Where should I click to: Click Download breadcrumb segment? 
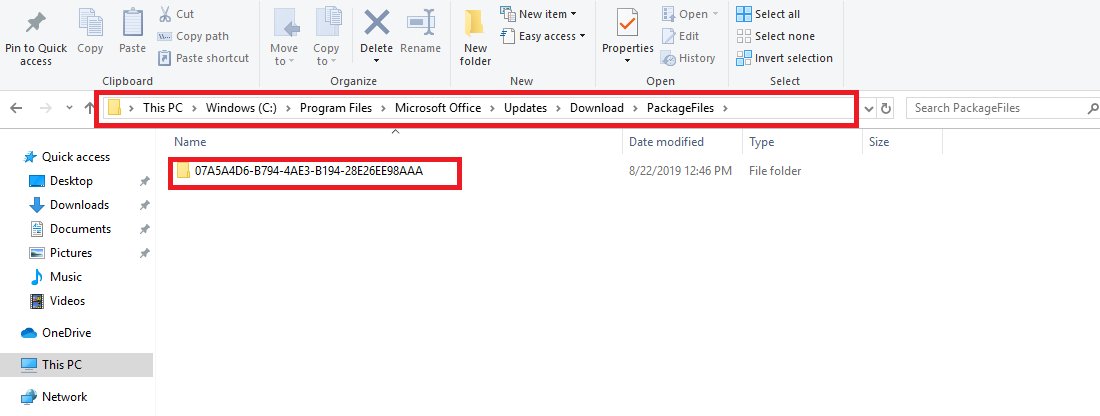pyautogui.click(x=596, y=108)
